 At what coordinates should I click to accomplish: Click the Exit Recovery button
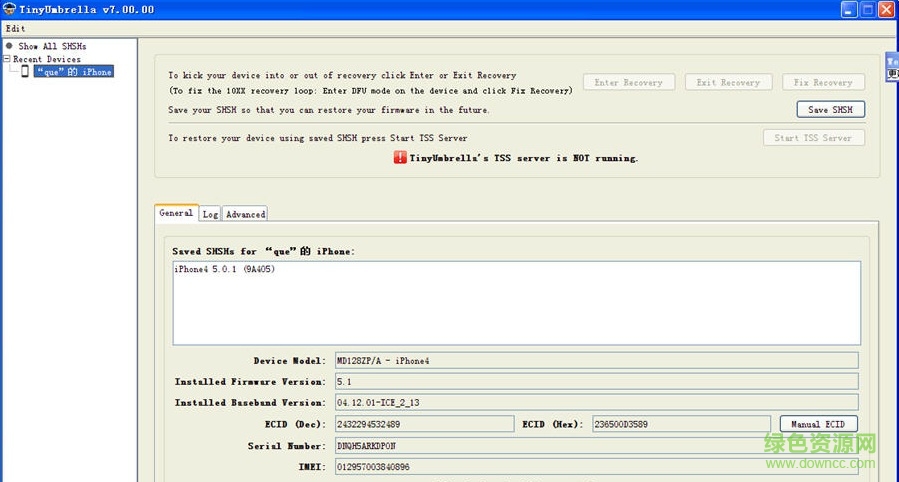click(728, 83)
